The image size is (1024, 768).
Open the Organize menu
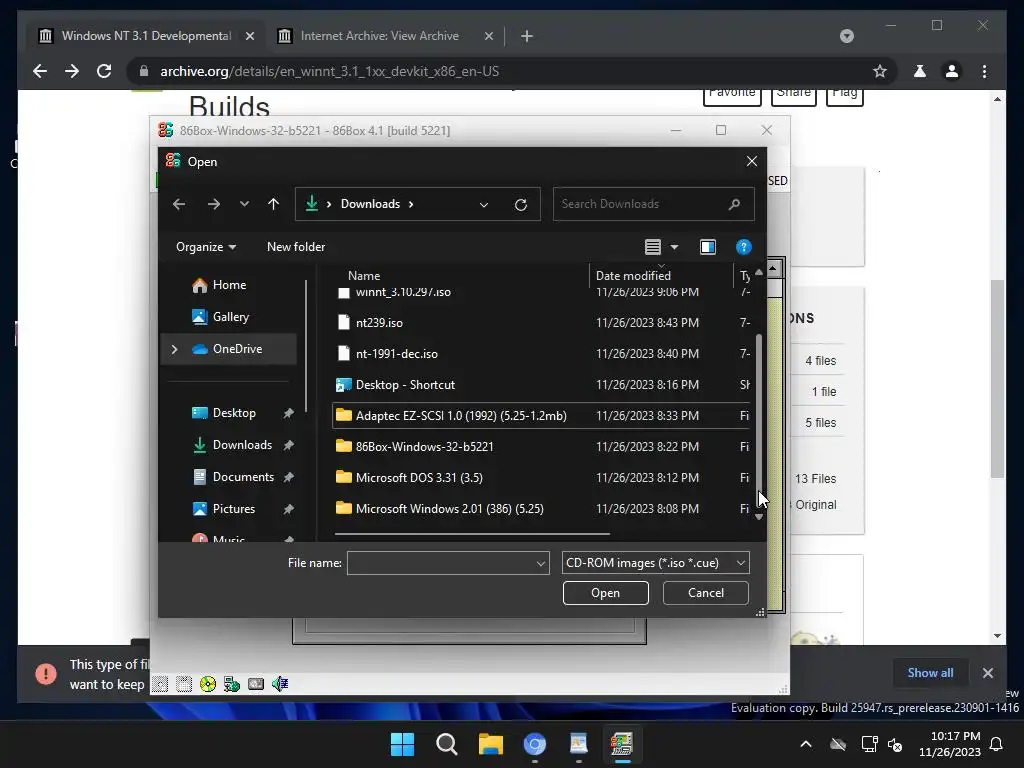point(206,247)
